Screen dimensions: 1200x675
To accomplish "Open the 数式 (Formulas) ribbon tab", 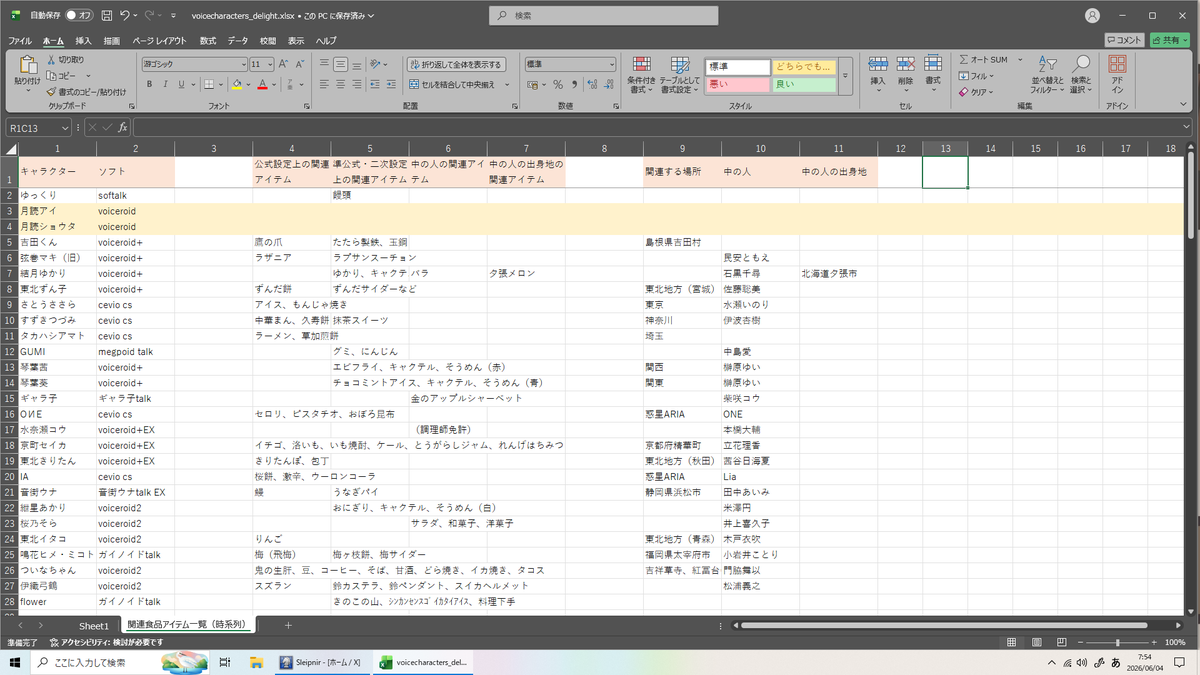I will 208,40.
